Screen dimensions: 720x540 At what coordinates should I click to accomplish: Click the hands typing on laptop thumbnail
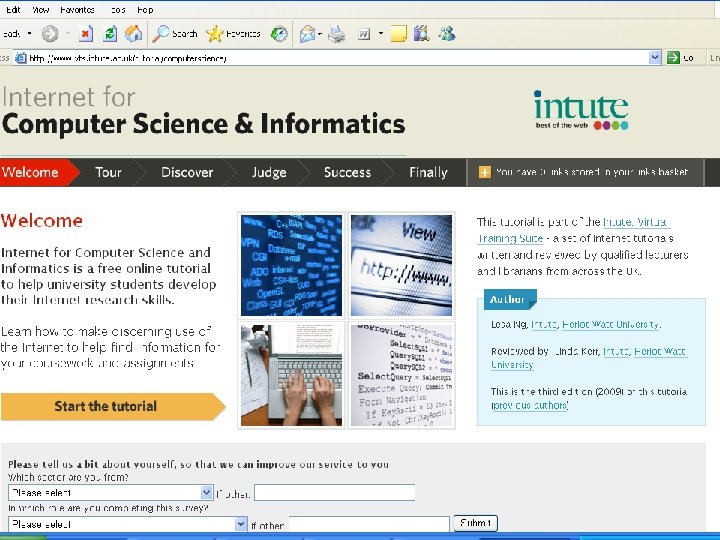(x=292, y=375)
